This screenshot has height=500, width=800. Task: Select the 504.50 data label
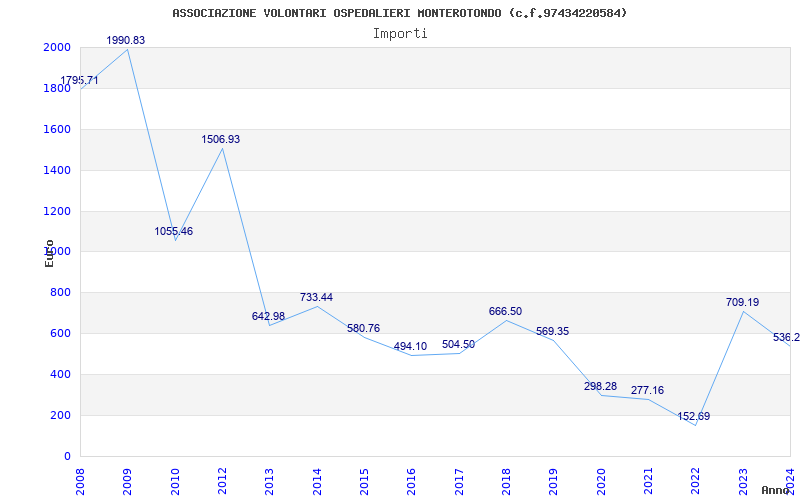click(458, 344)
